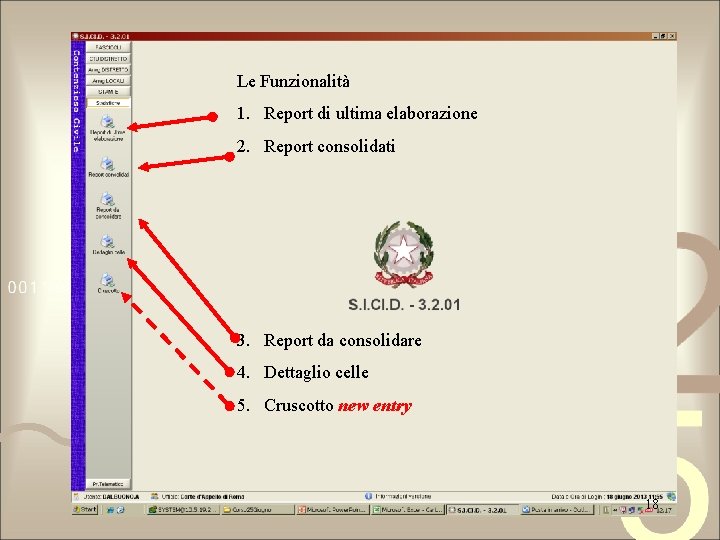This screenshot has width=720, height=540.
Task: Select the second sidebar tab below FASCICOLI
Action: [x=108, y=59]
